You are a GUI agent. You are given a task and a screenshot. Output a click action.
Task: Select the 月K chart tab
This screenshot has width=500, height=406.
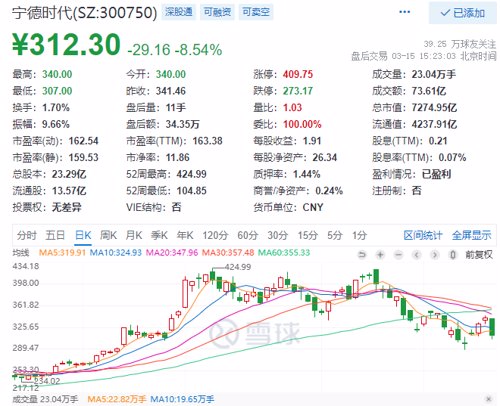click(x=134, y=235)
